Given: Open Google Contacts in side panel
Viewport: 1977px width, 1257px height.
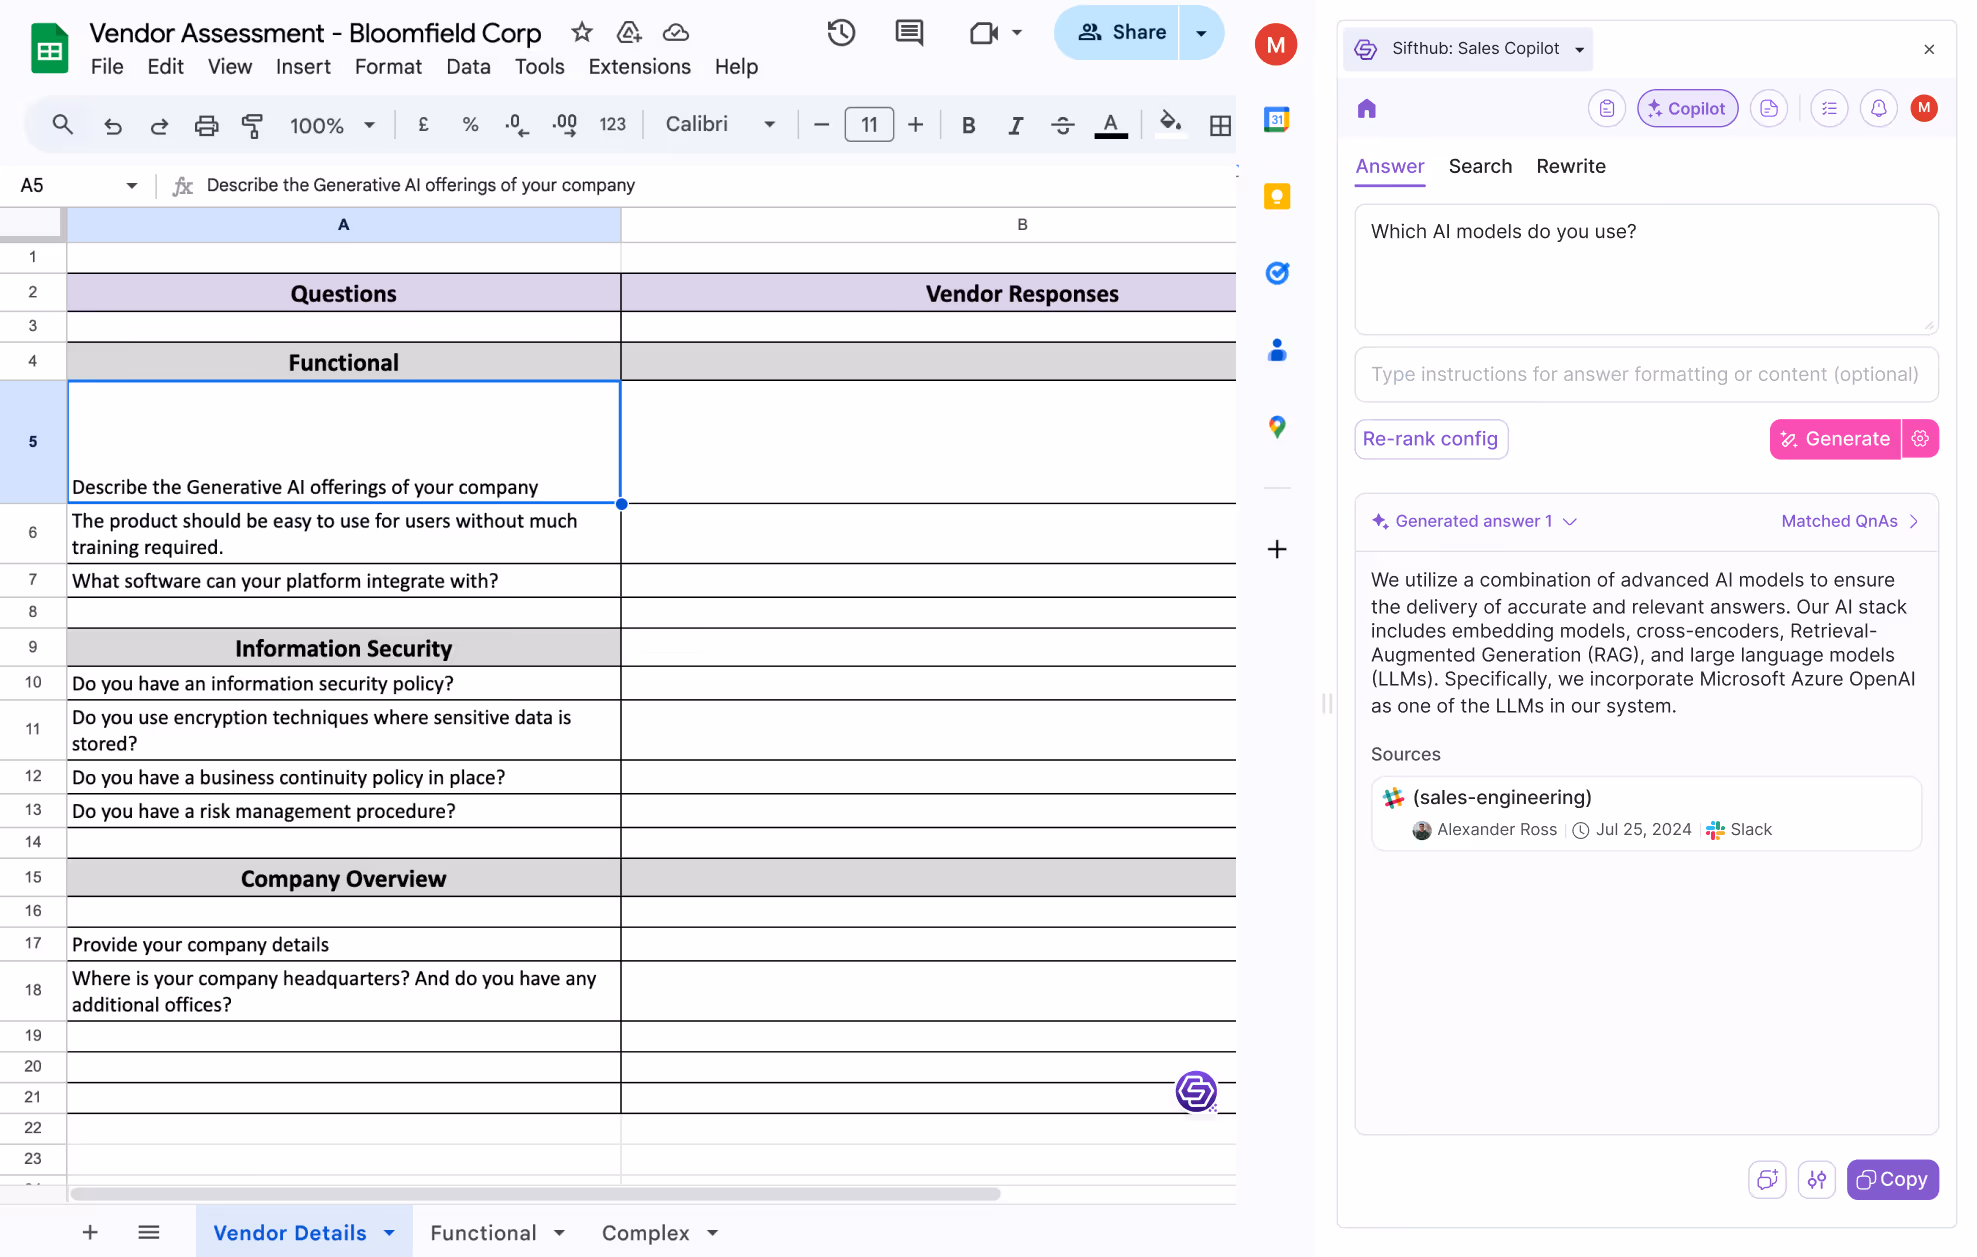Looking at the screenshot, I should [x=1277, y=350].
